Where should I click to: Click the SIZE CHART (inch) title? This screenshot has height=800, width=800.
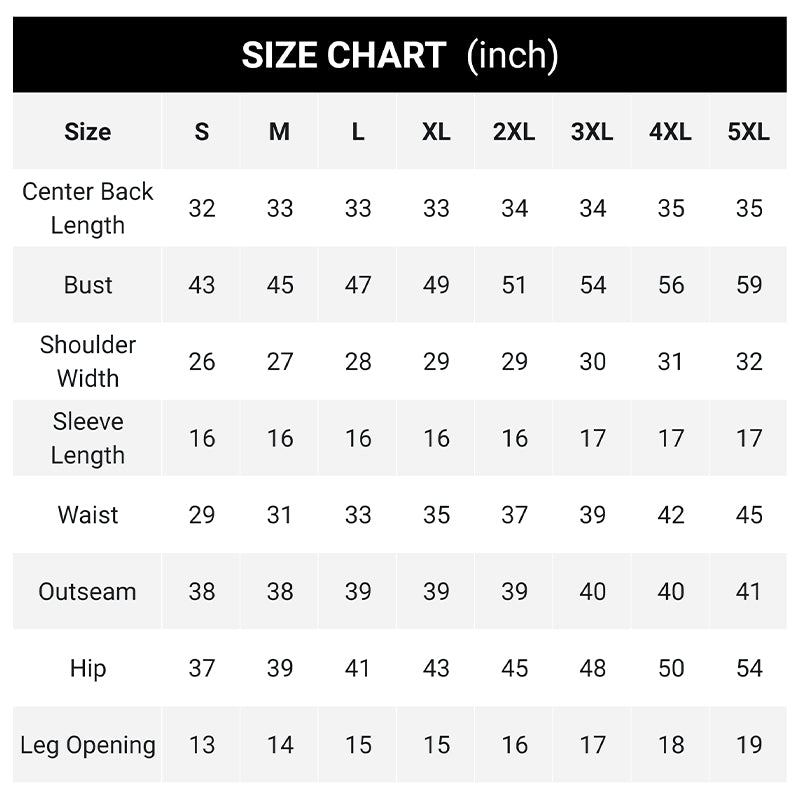(400, 55)
